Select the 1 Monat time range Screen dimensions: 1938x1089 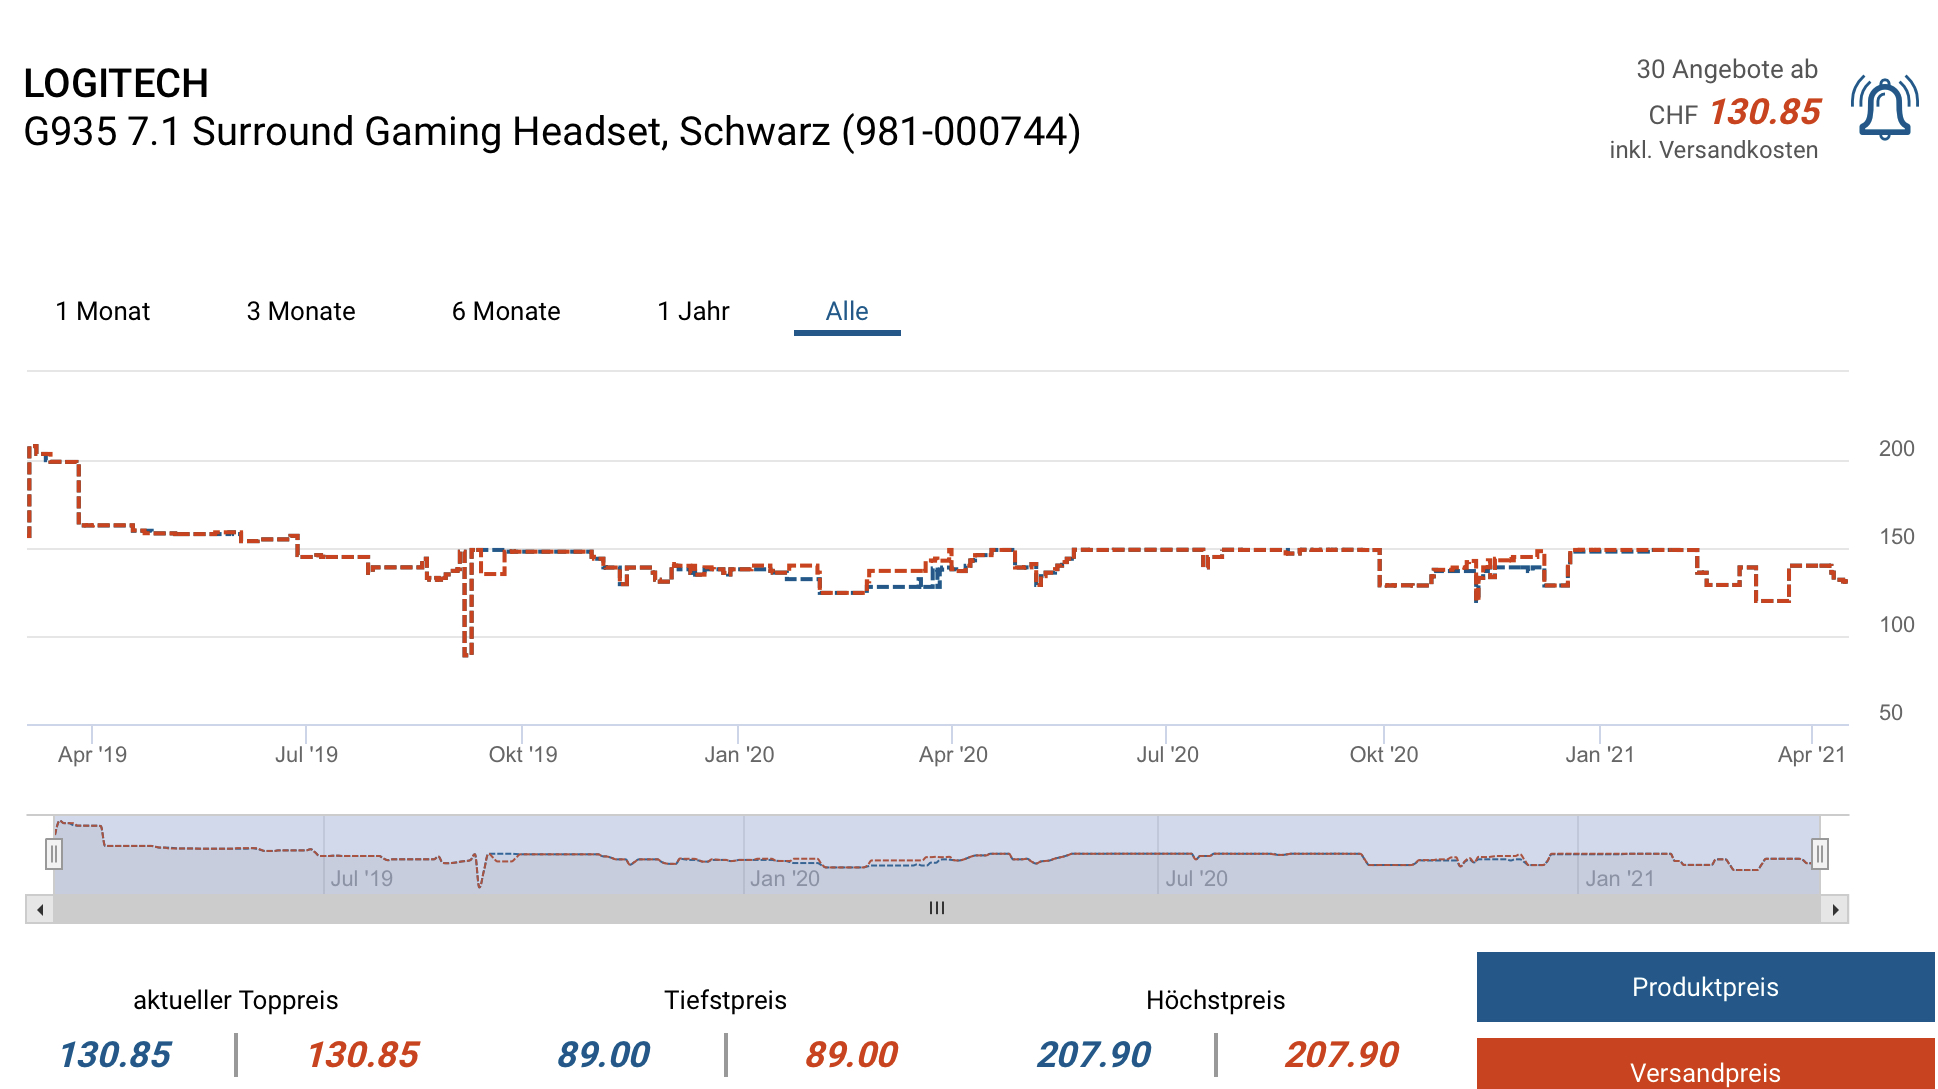102,311
